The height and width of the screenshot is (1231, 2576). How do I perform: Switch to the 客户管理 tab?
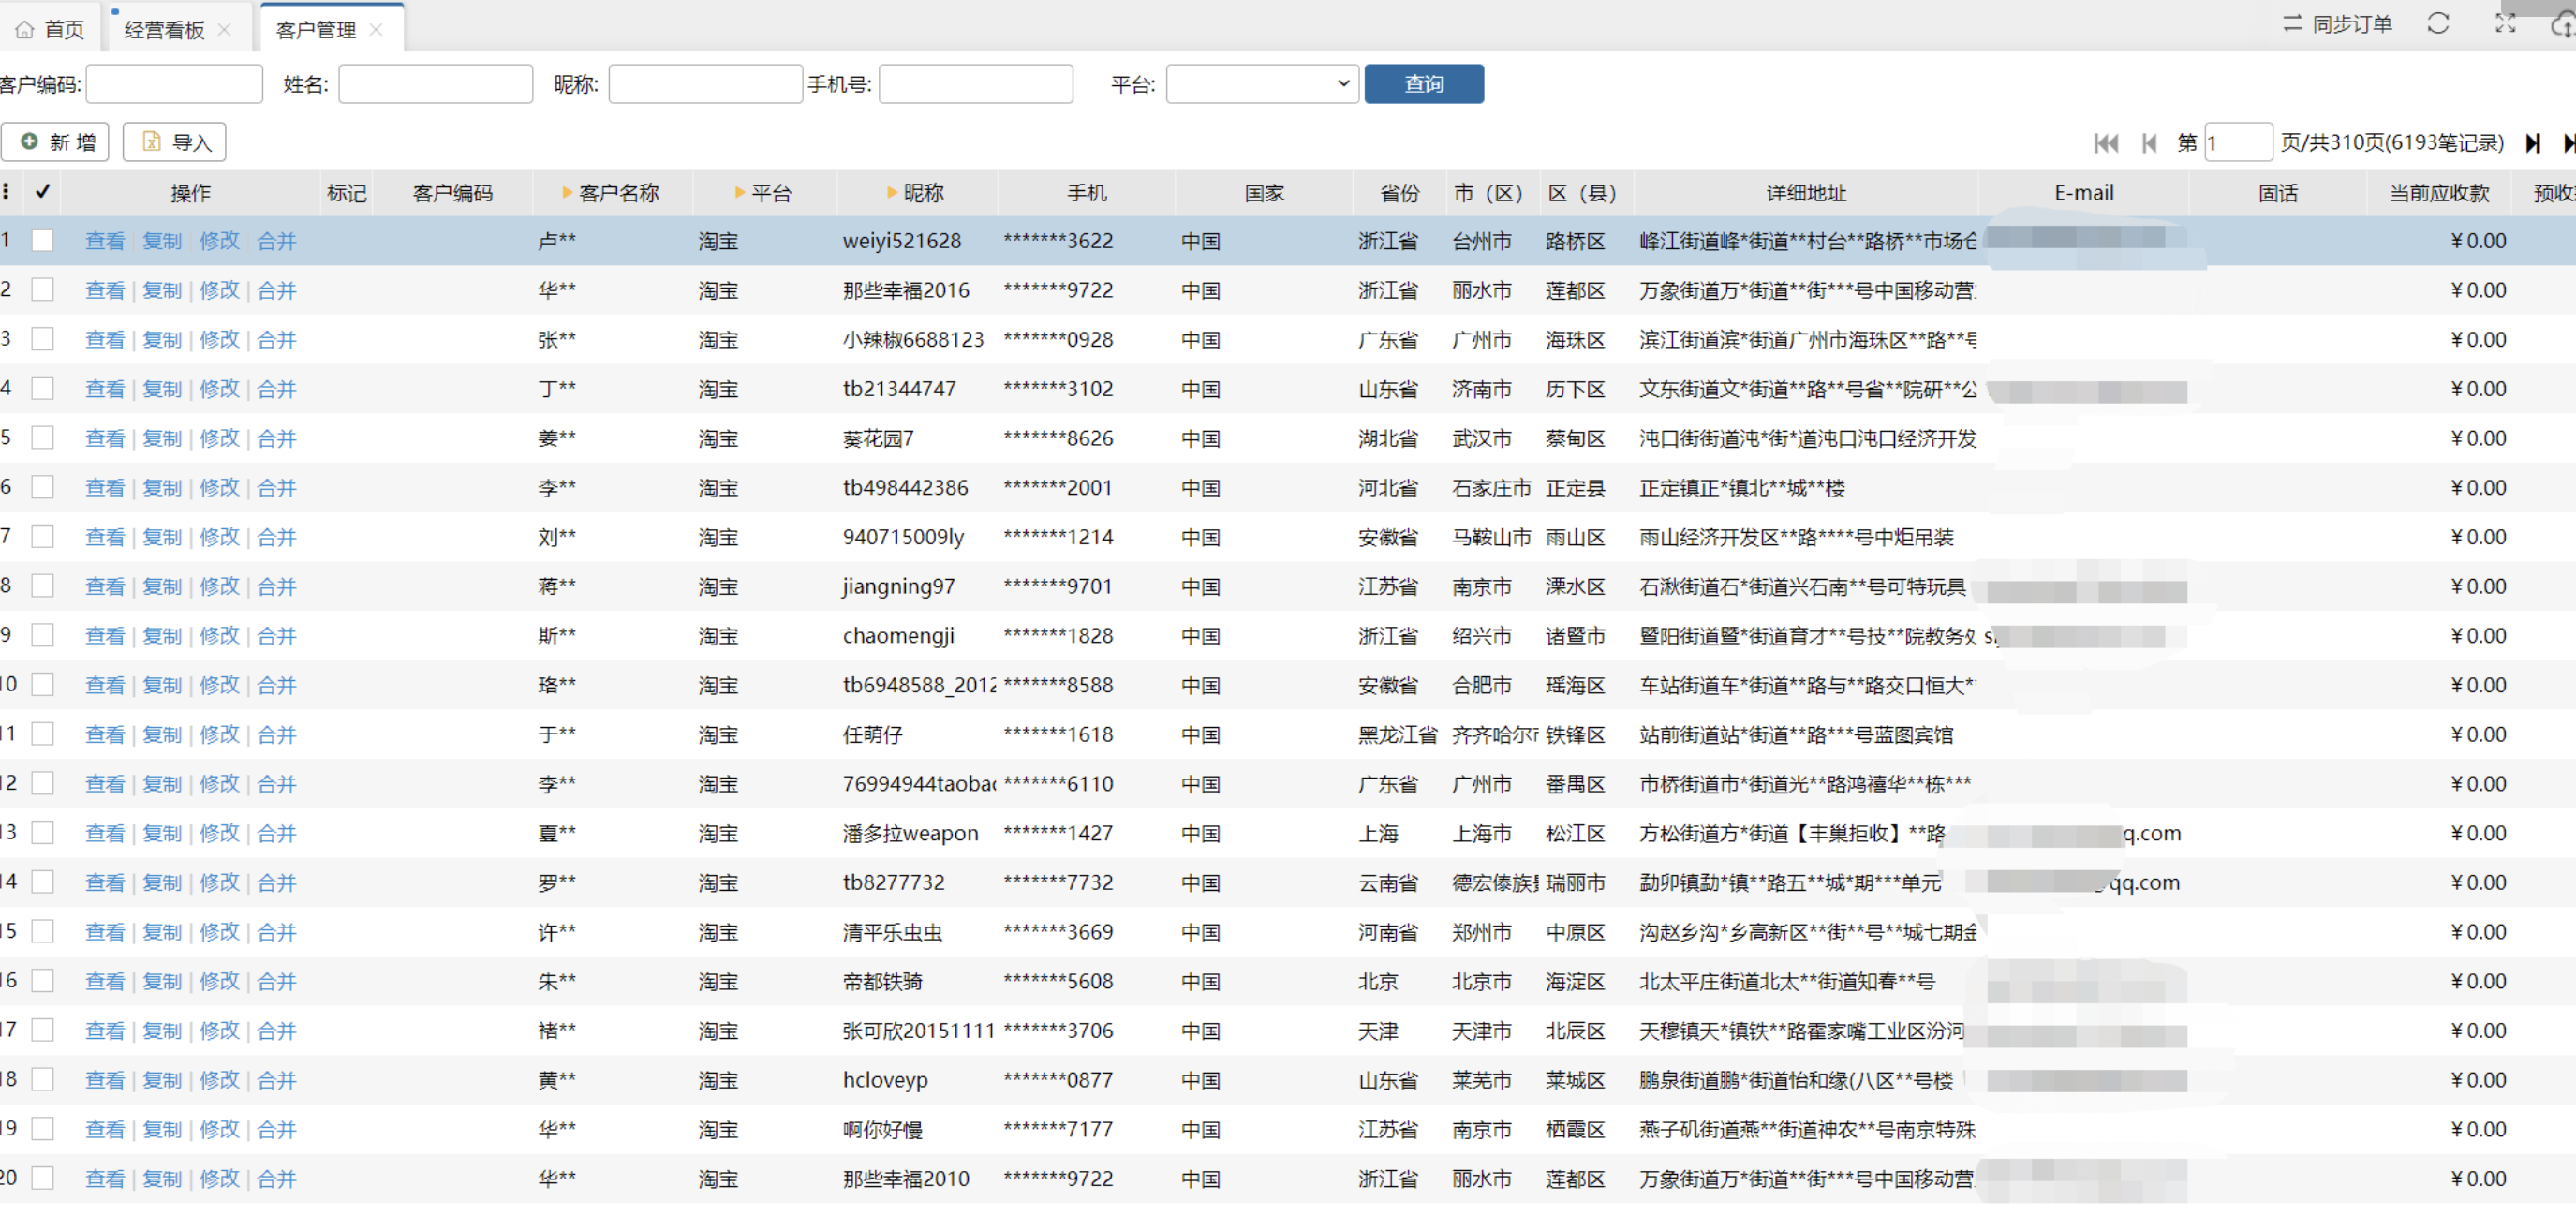[331, 28]
